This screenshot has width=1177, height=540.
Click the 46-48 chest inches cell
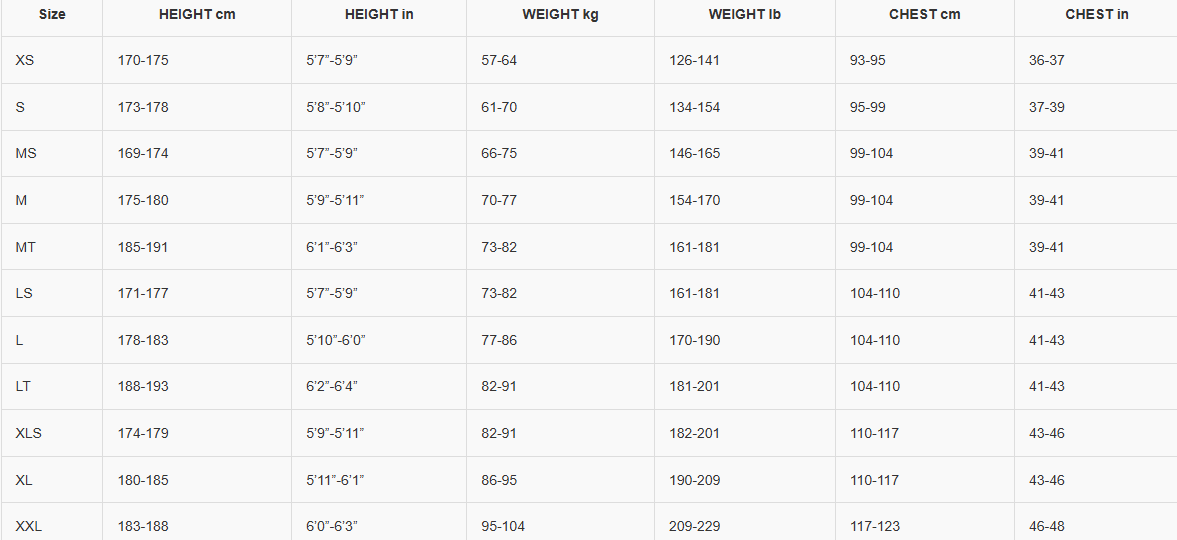(x=1047, y=526)
